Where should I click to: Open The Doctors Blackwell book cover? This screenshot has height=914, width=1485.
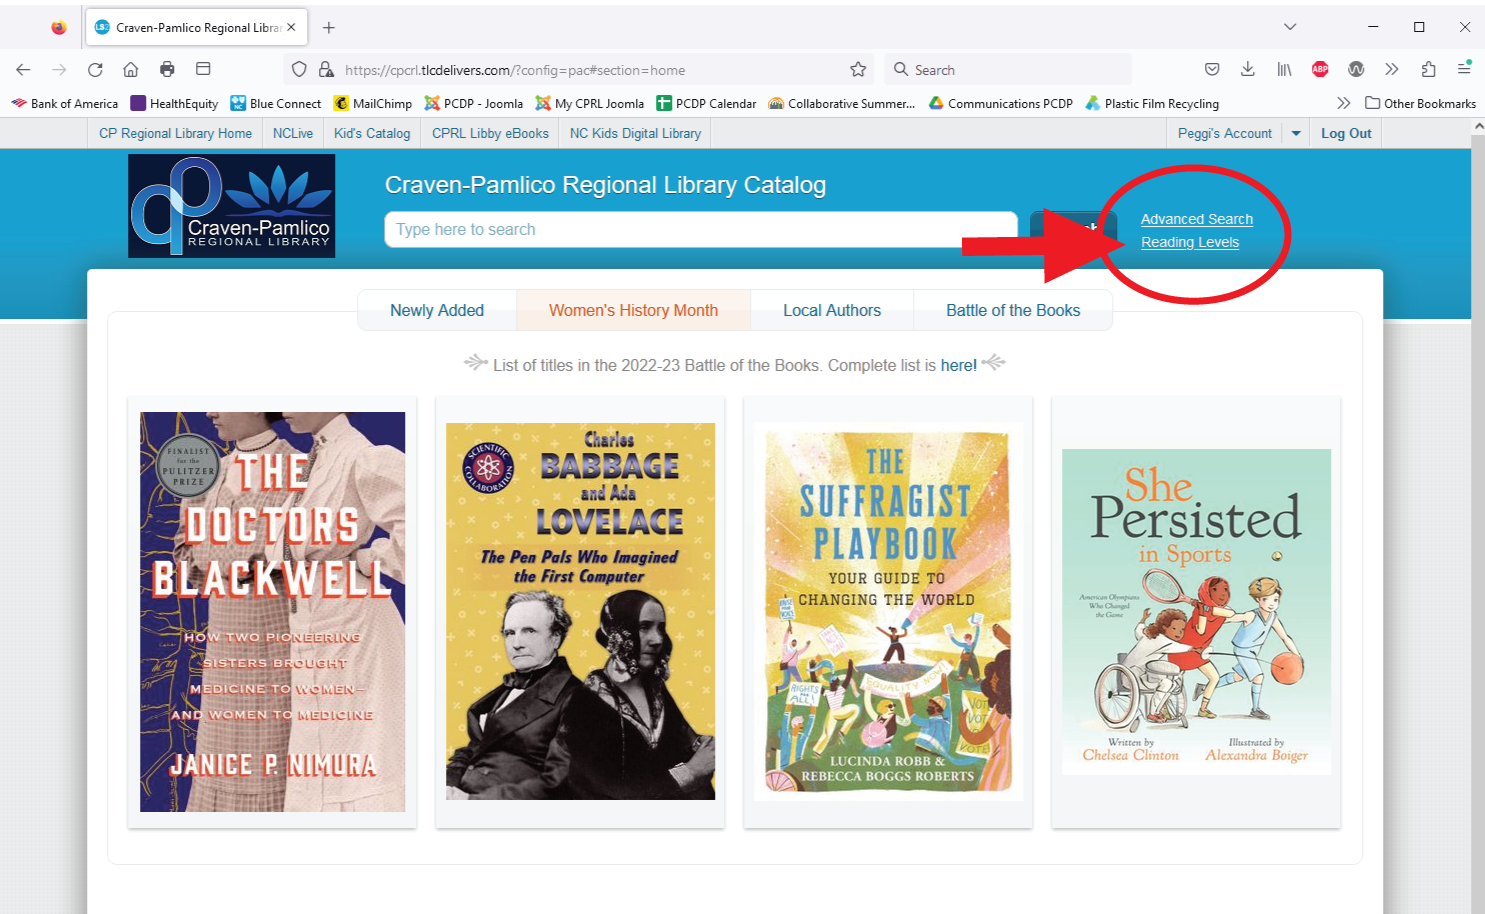[272, 612]
